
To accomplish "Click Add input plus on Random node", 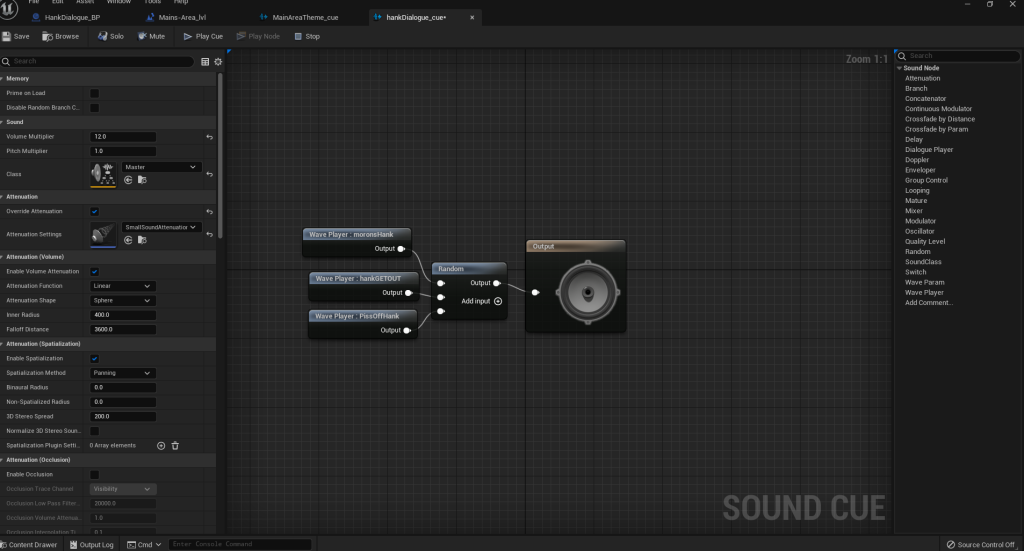I will 497,301.
